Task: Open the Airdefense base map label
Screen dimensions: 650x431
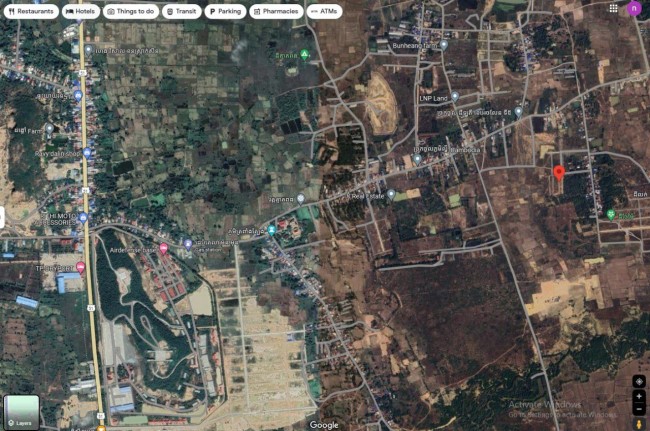Action: click(187, 243)
